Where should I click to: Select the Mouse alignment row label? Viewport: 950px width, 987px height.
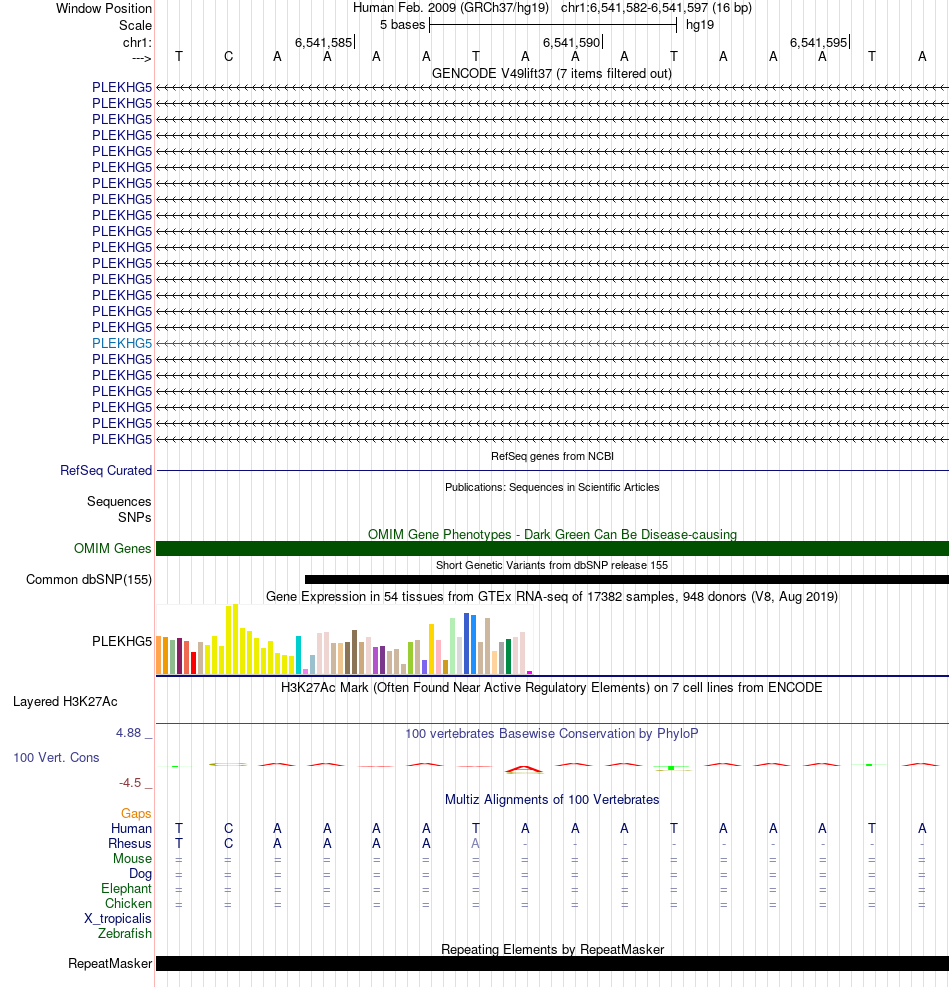point(132,859)
